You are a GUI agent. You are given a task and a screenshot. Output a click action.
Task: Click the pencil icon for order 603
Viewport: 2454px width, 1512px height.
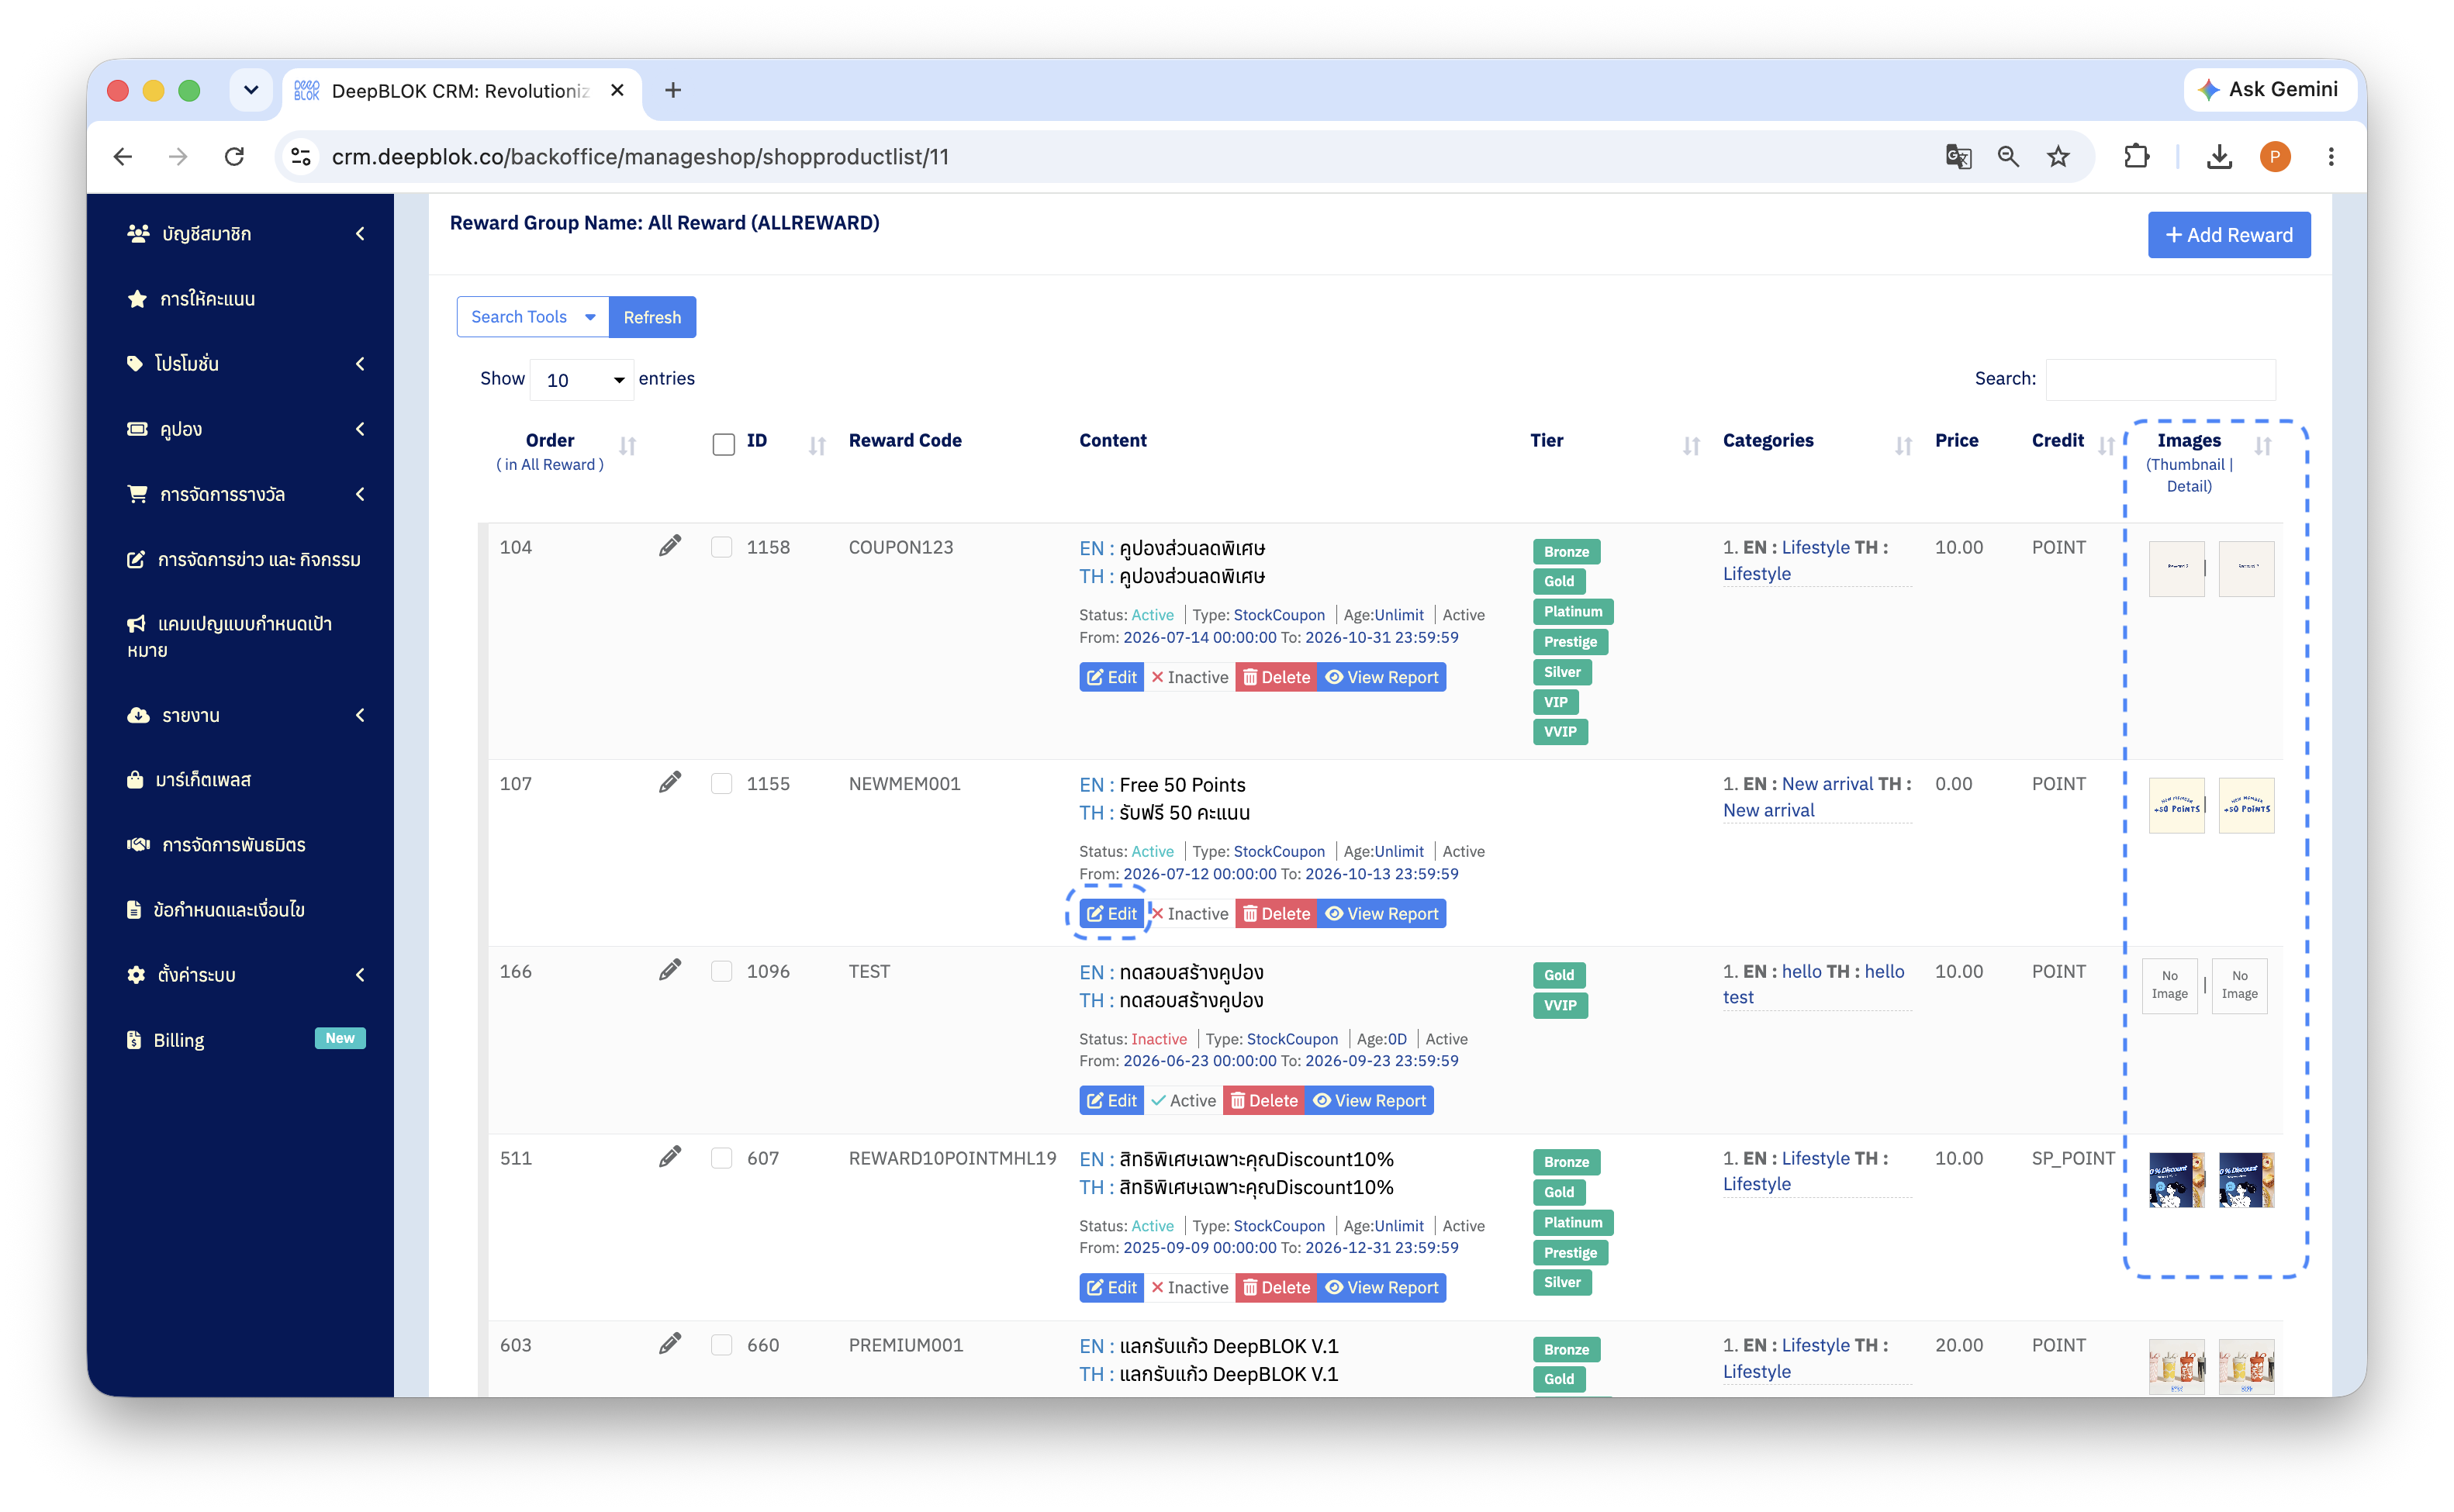(x=670, y=1344)
